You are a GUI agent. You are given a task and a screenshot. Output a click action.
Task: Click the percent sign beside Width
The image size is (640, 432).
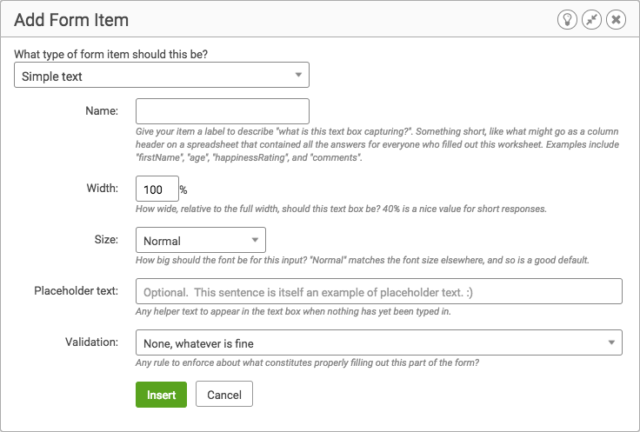point(184,189)
